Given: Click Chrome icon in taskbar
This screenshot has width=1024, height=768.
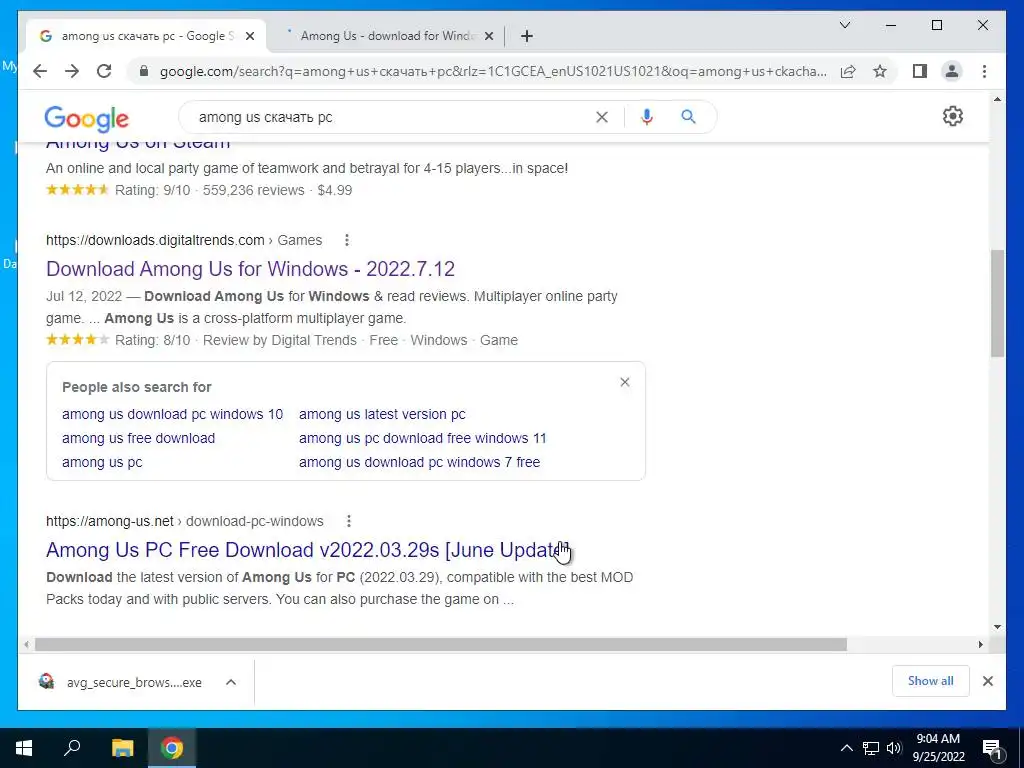Looking at the screenshot, I should 172,748.
